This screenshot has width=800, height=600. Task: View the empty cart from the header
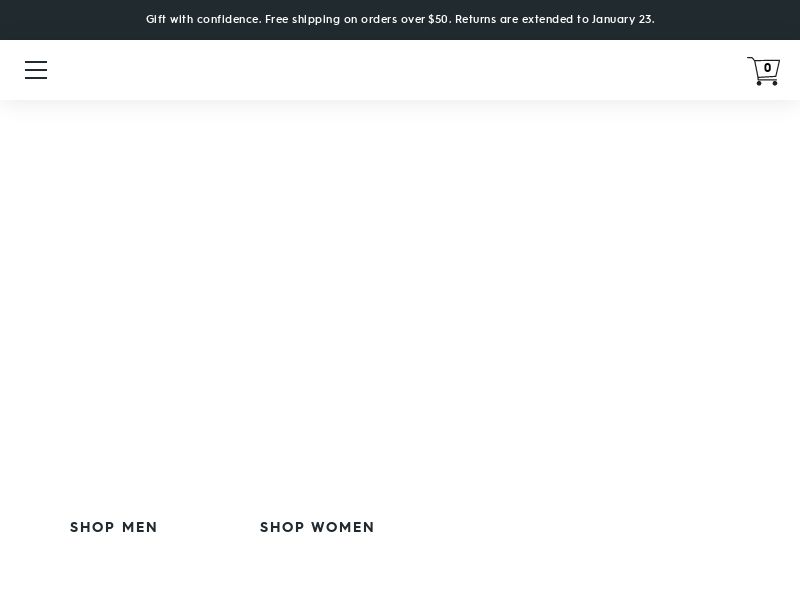point(762,71)
